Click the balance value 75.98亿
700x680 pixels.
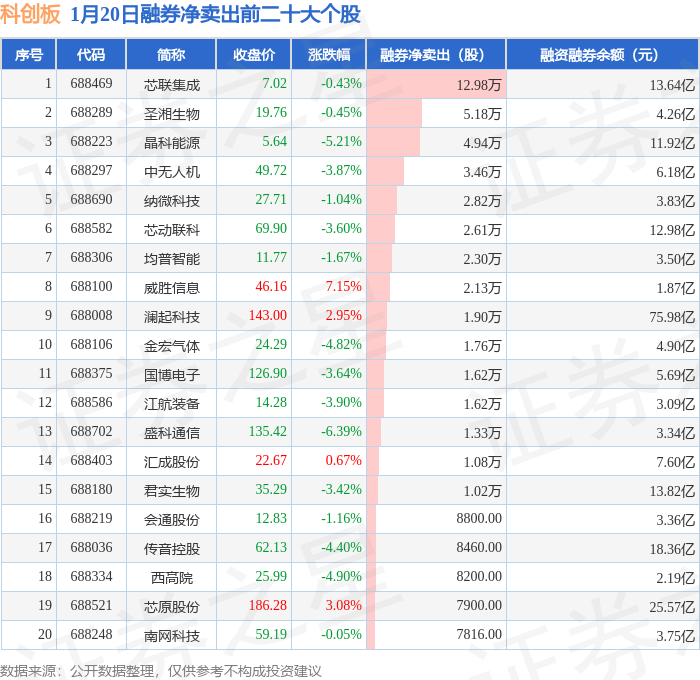pos(672,317)
